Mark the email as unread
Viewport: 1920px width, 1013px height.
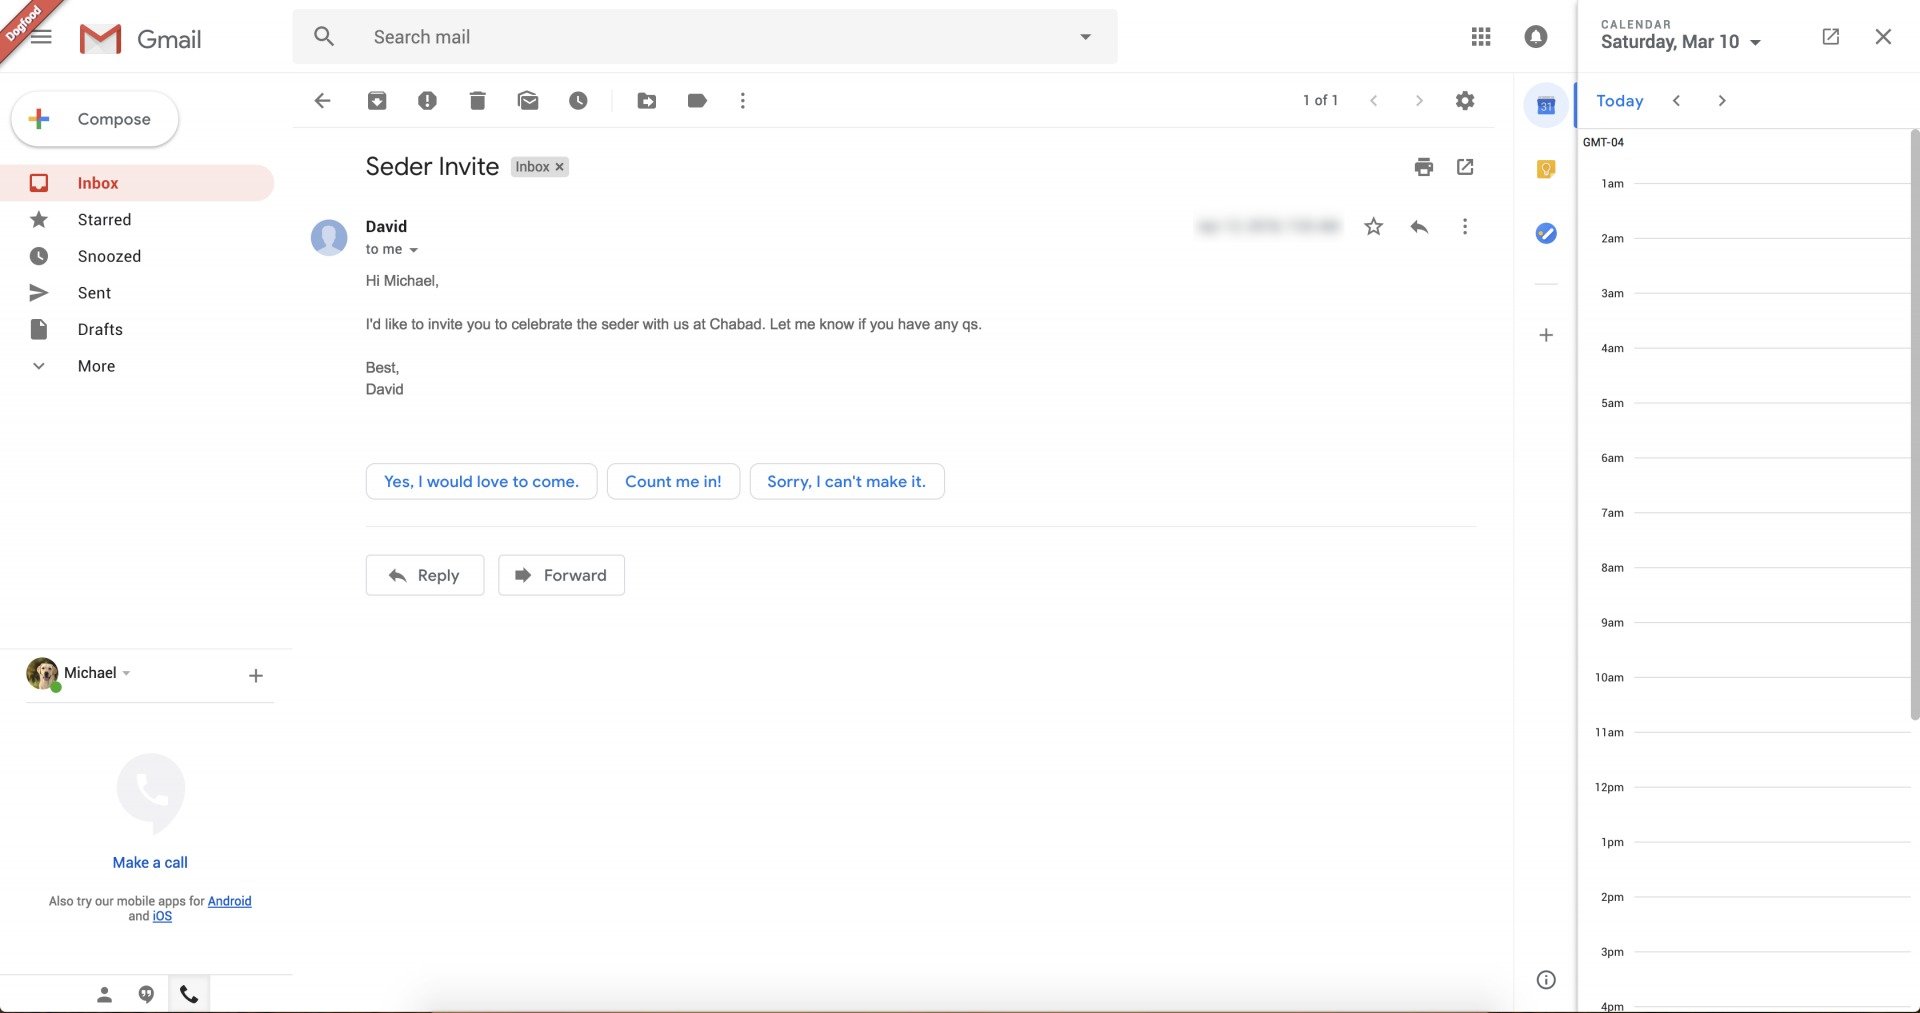tap(528, 100)
